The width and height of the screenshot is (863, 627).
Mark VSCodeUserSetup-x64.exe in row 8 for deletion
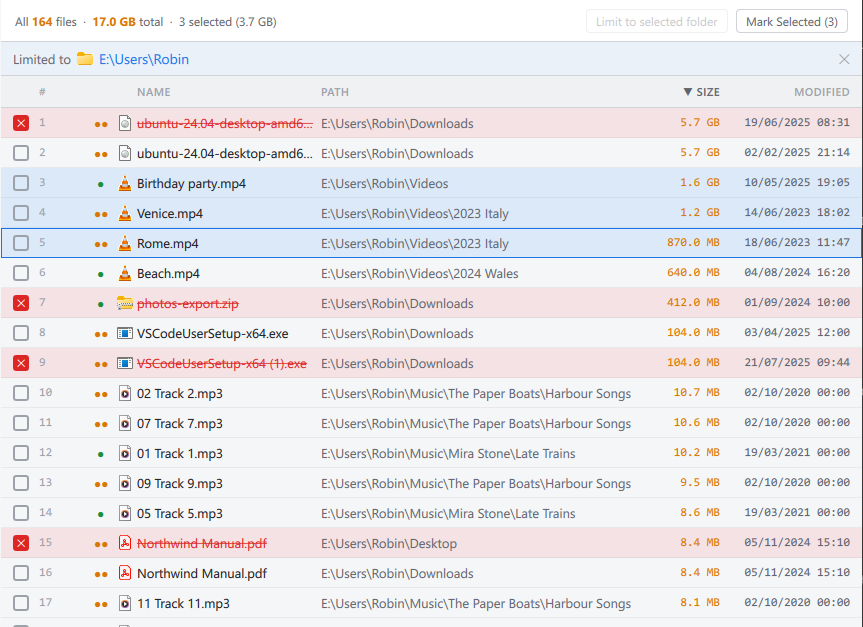pos(21,333)
